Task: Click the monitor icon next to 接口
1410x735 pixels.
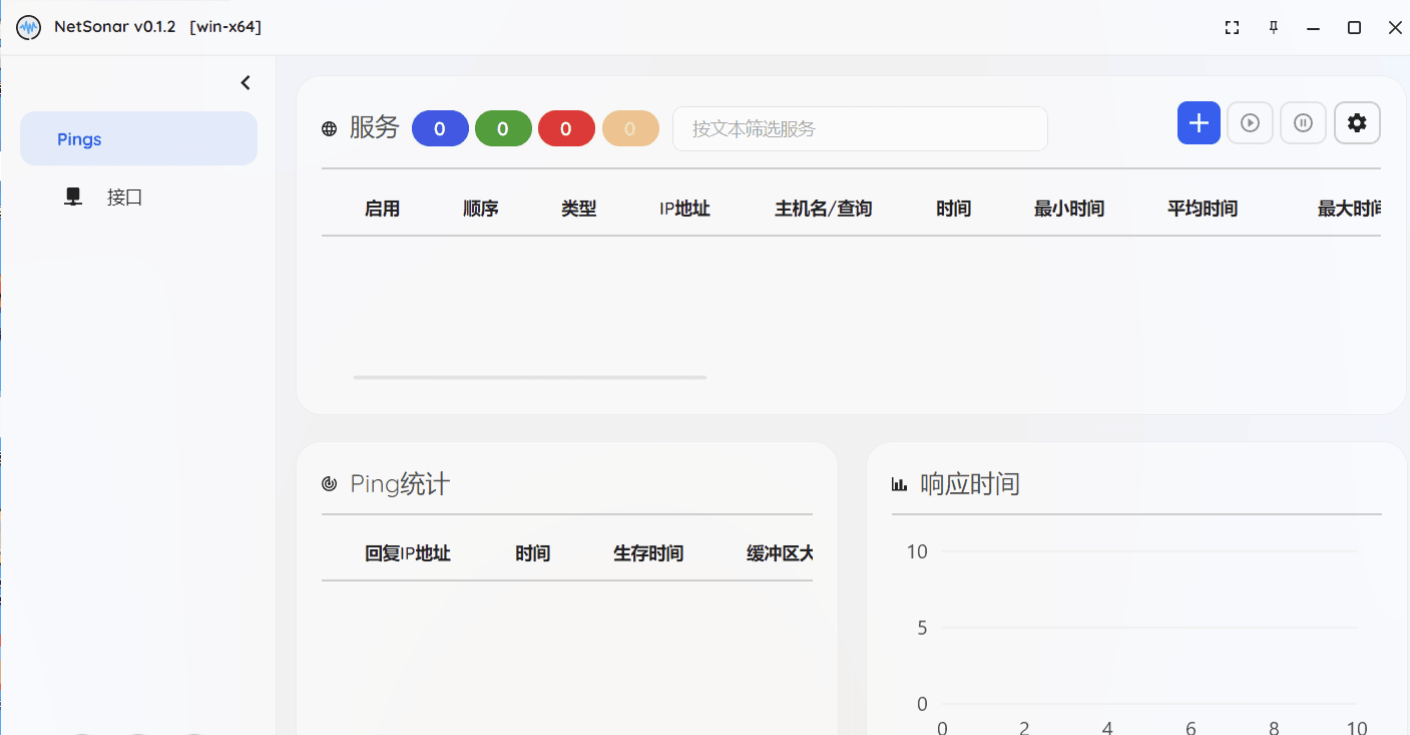Action: point(72,196)
